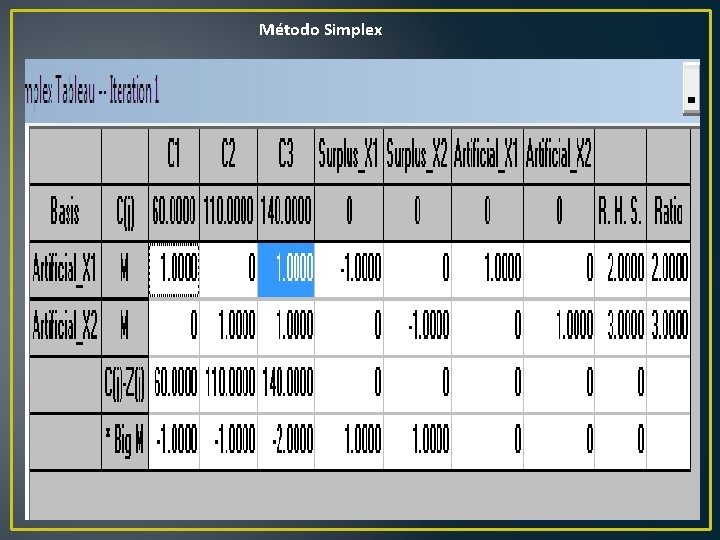Click the Artificial_X1 column header

pyautogui.click(x=487, y=156)
